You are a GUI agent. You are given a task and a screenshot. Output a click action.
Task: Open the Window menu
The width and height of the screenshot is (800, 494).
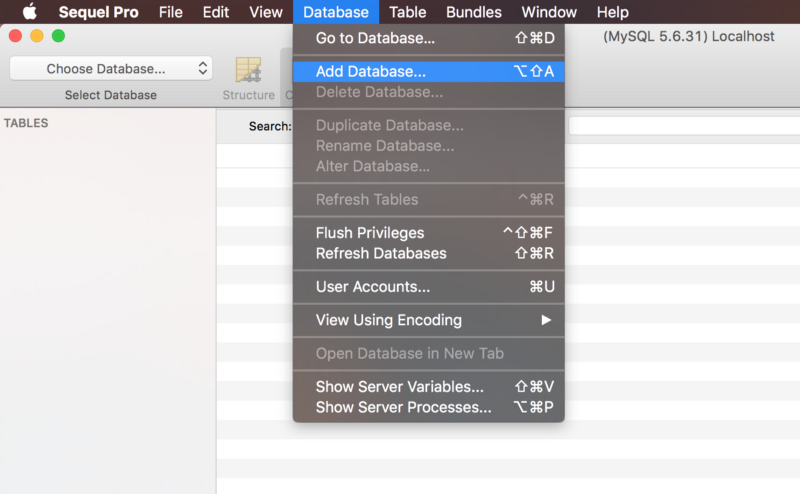coord(549,12)
